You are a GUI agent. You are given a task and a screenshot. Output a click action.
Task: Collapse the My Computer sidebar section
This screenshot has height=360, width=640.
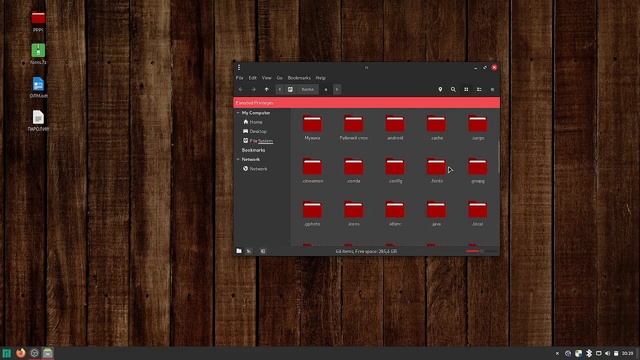point(238,113)
